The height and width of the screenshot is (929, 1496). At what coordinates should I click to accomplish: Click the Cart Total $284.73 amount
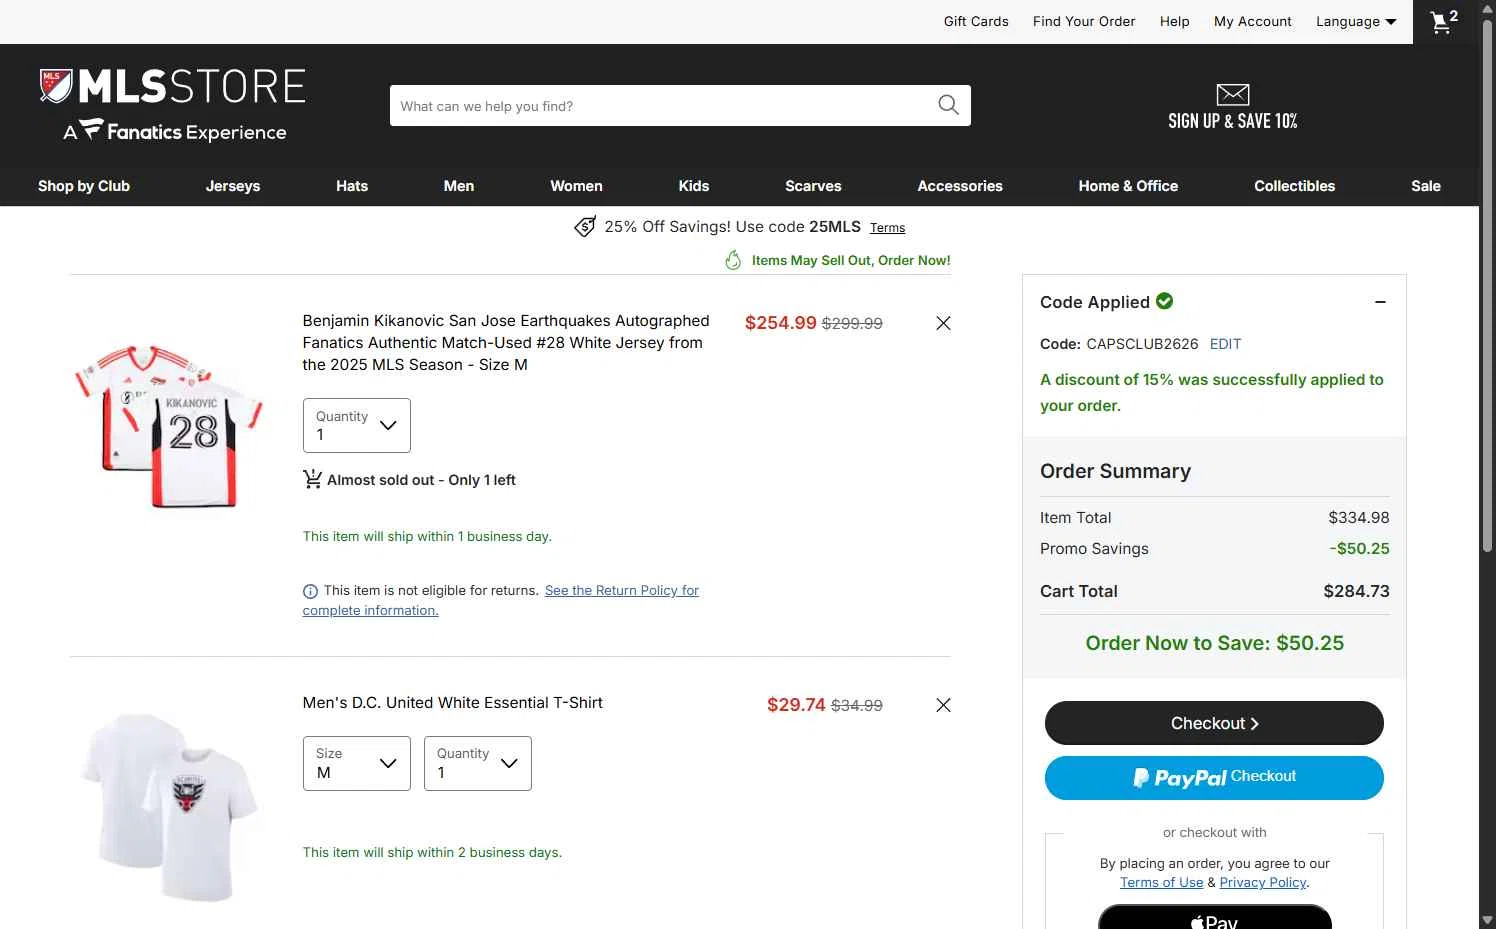1356,591
